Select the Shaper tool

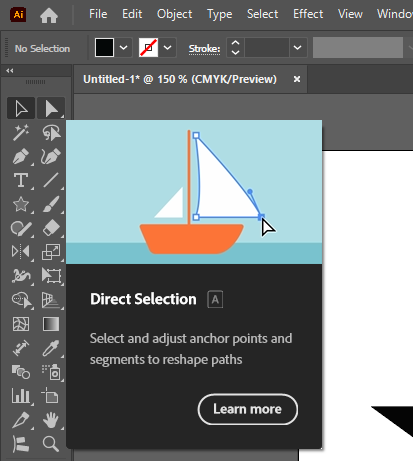click(21, 228)
